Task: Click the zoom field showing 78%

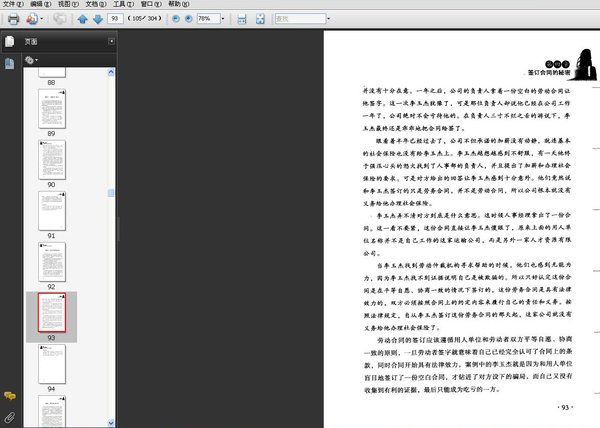Action: 209,18
